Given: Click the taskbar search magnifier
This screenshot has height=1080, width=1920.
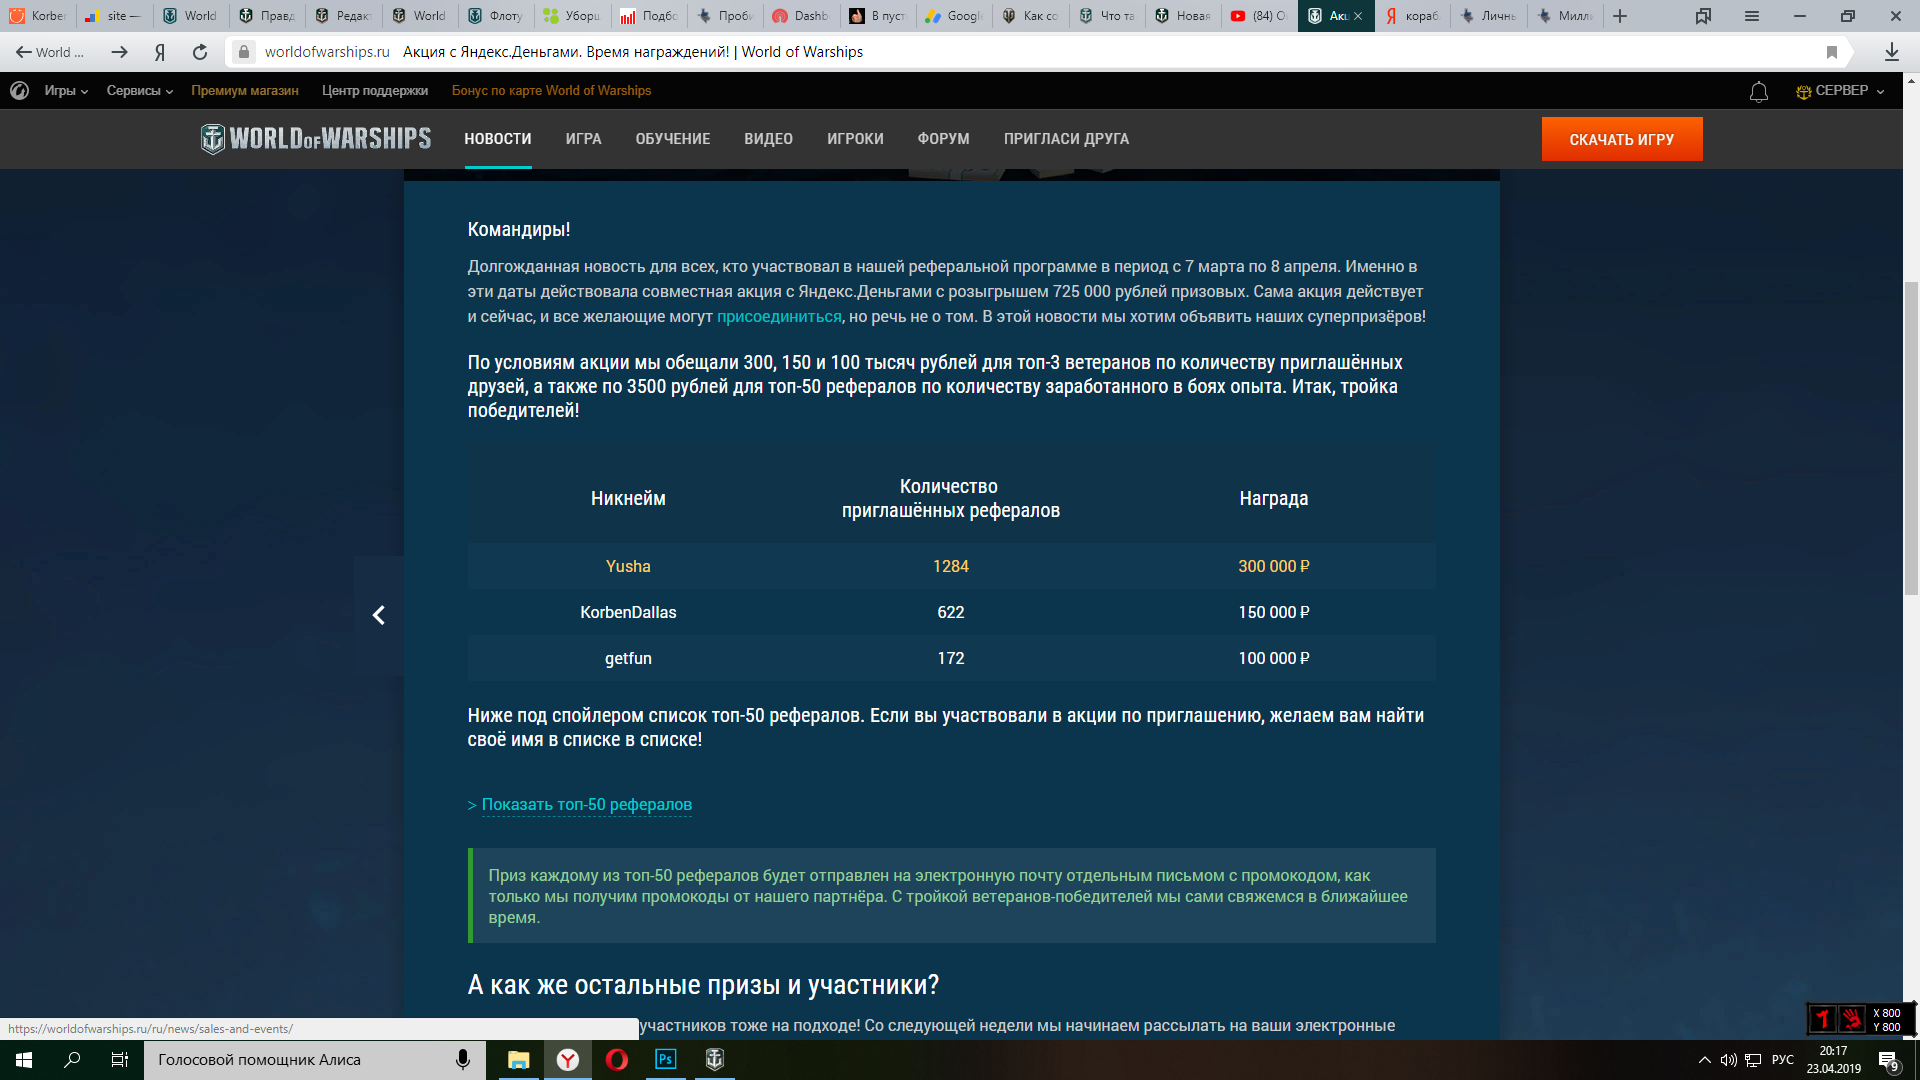Looking at the screenshot, I should tap(72, 1060).
